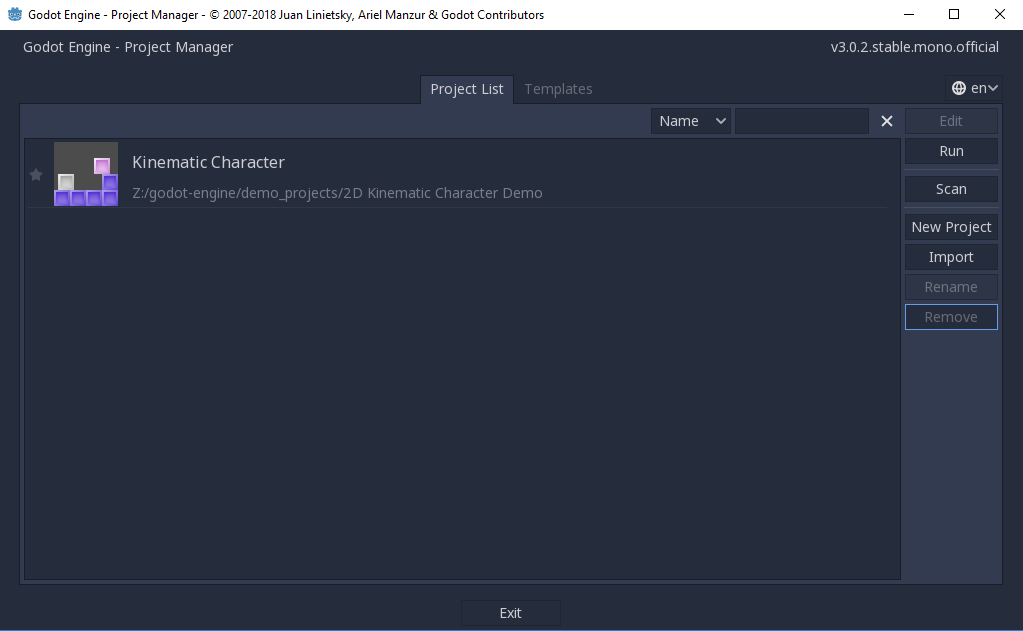The image size is (1023, 631).
Task: Clear the search filter using the X icon
Action: coord(886,120)
